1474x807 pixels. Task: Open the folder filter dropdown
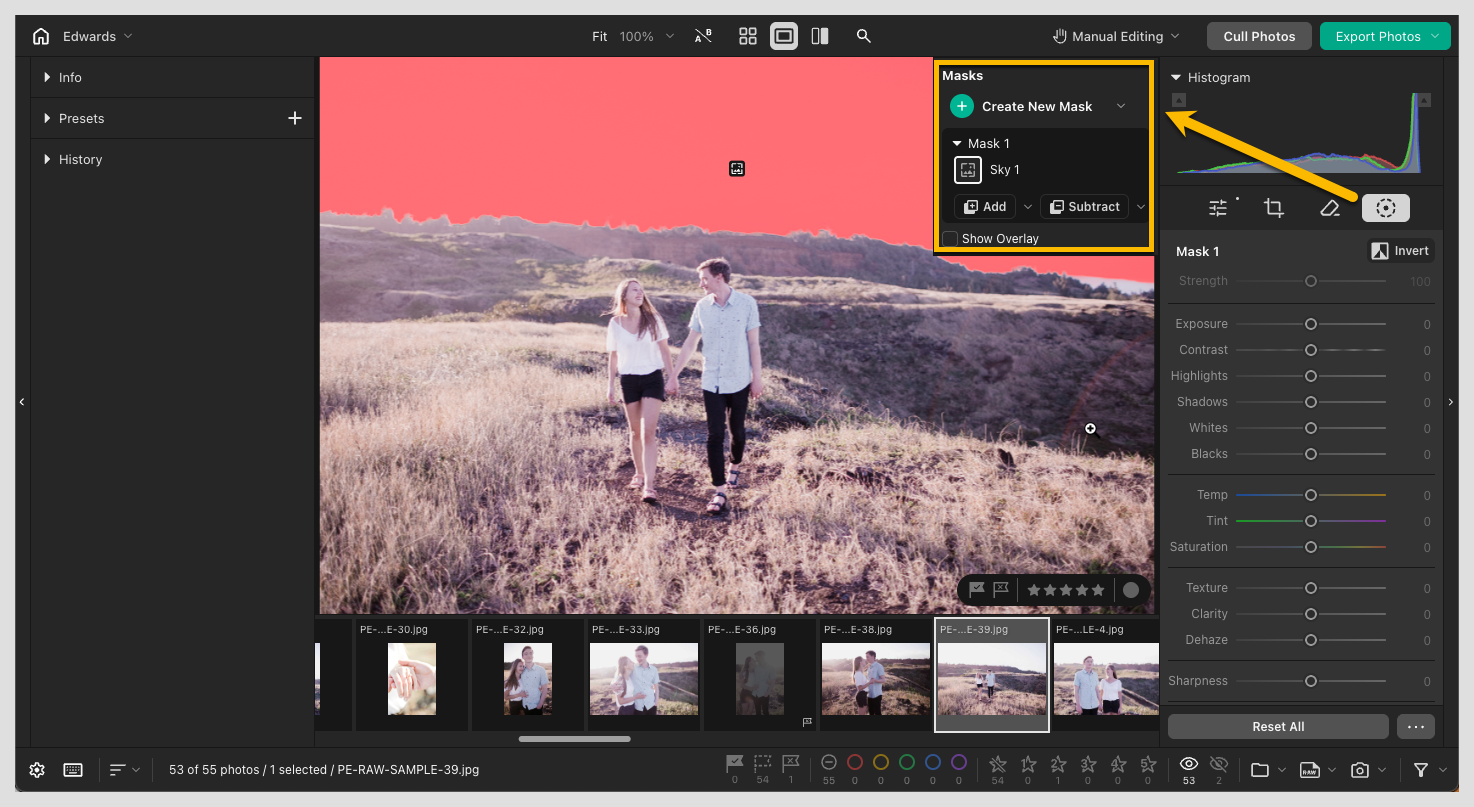point(1268,770)
